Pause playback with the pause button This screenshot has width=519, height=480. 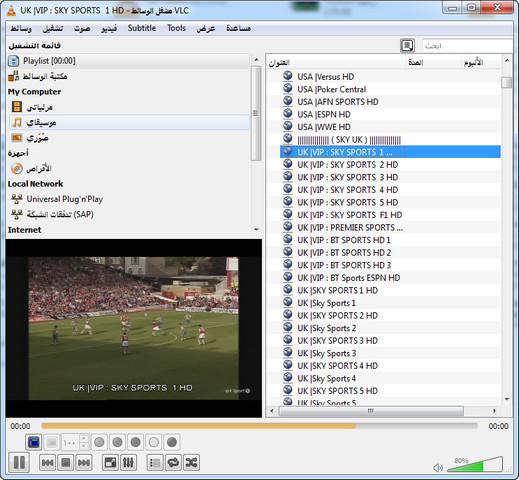click(19, 462)
